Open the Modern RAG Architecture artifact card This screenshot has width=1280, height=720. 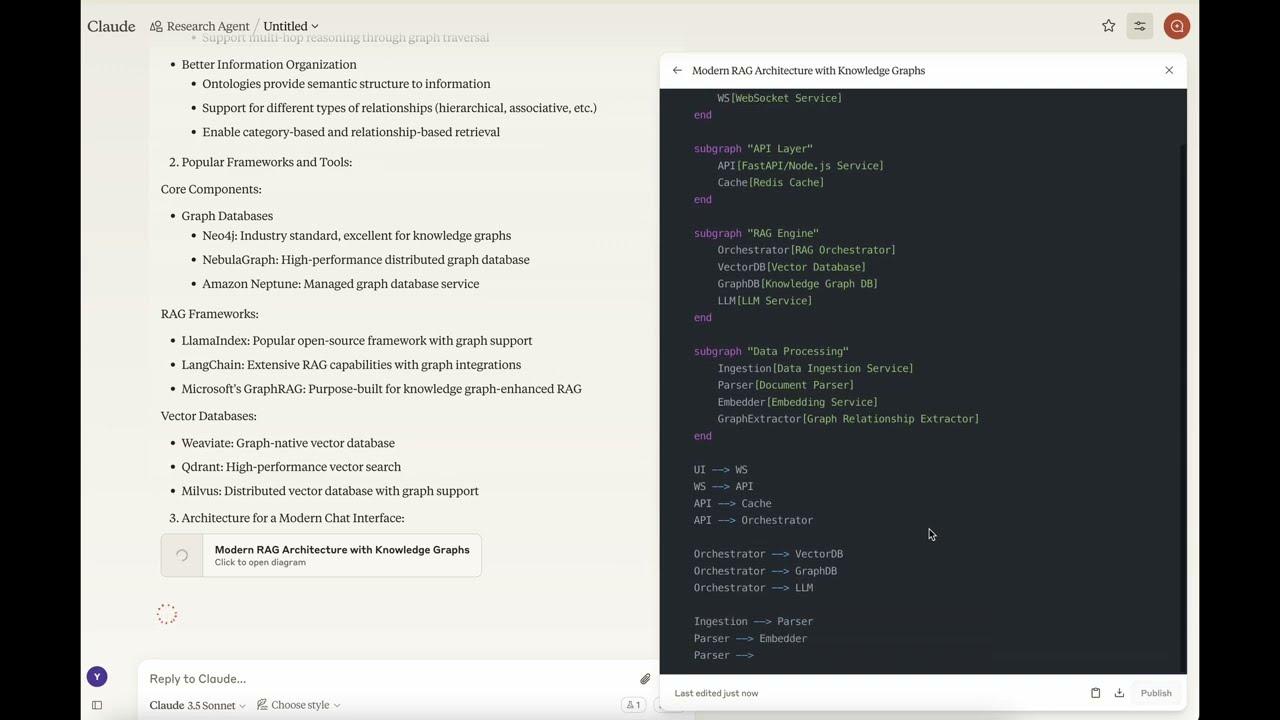(321, 555)
